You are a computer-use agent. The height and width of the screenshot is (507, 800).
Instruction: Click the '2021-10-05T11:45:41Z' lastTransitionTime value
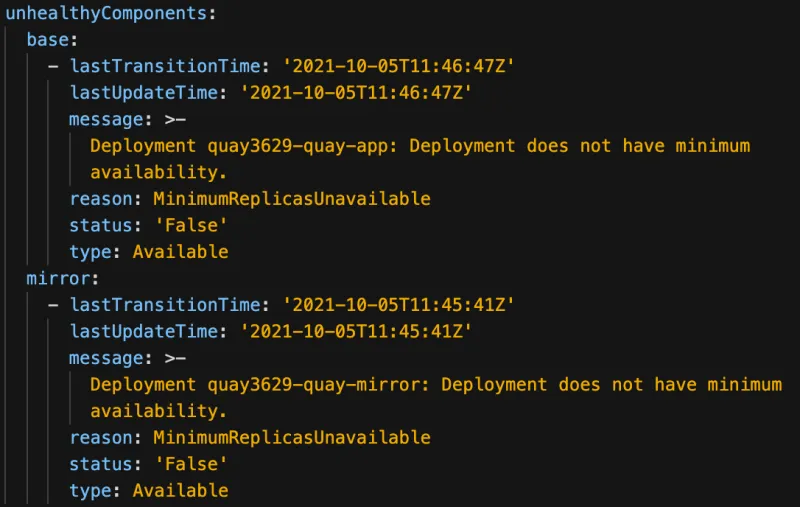(399, 304)
